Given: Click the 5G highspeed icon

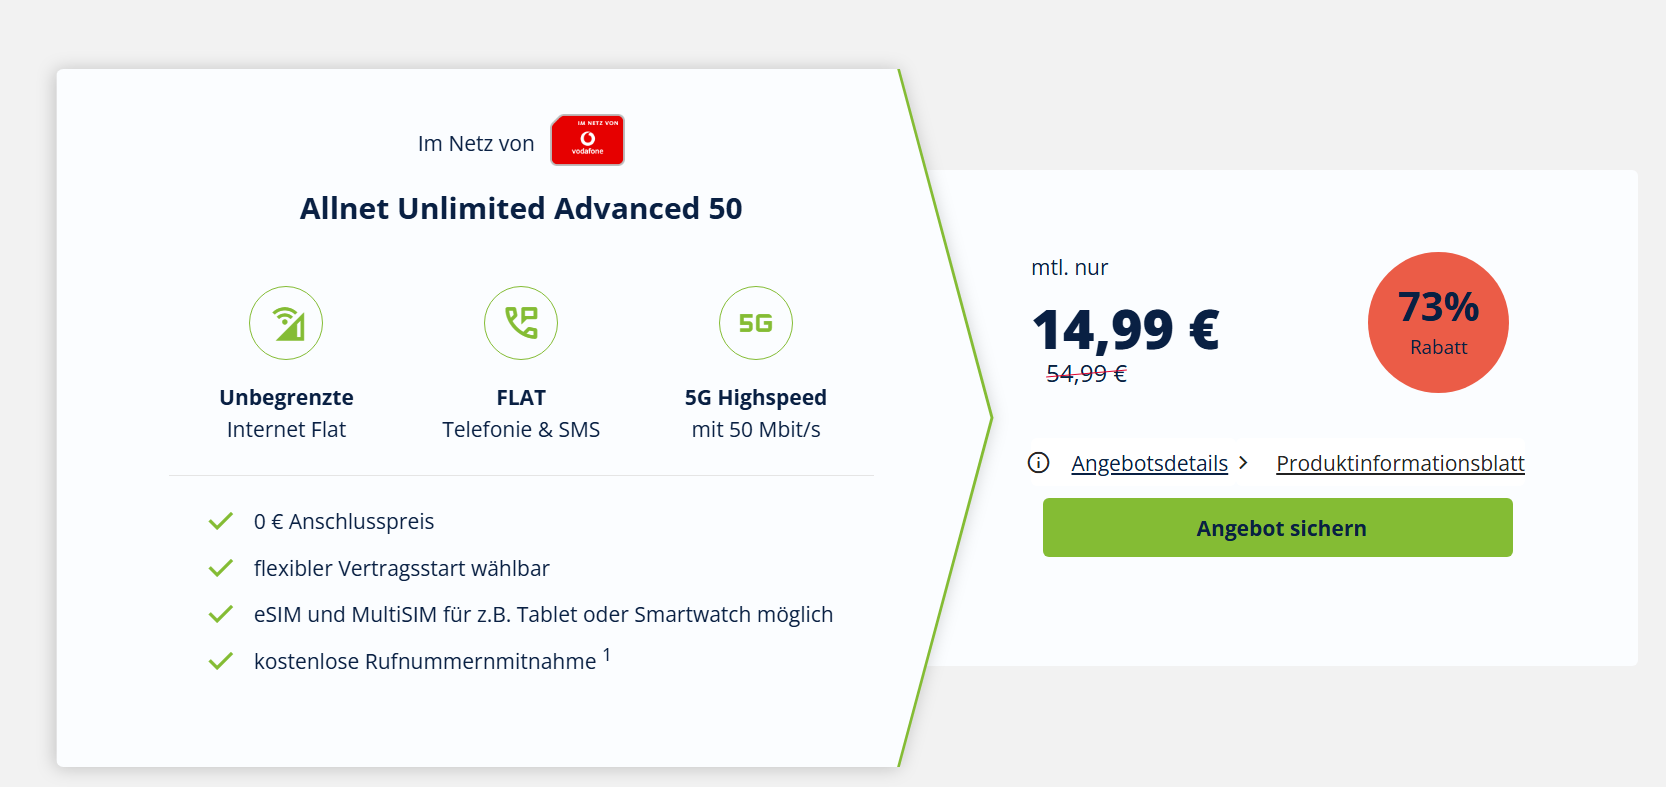Looking at the screenshot, I should click(756, 323).
